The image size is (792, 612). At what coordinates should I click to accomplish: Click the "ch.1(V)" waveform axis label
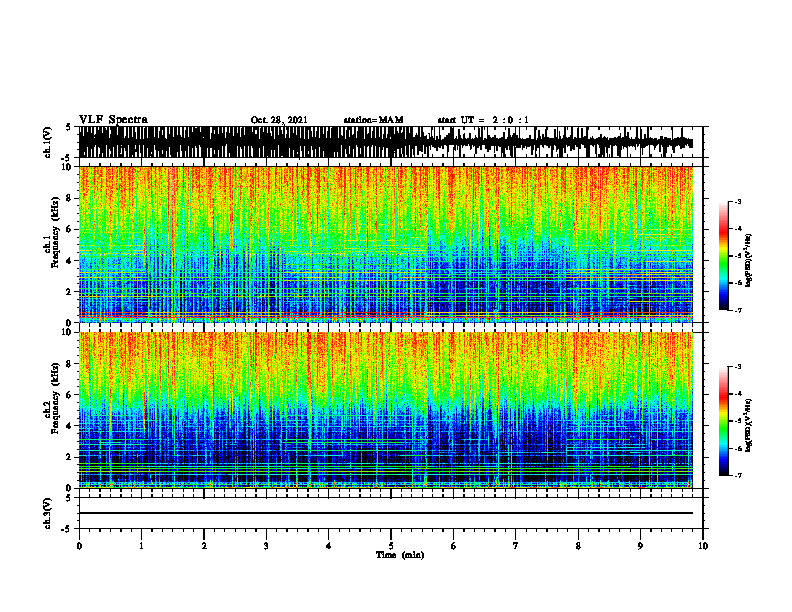pyautogui.click(x=48, y=142)
